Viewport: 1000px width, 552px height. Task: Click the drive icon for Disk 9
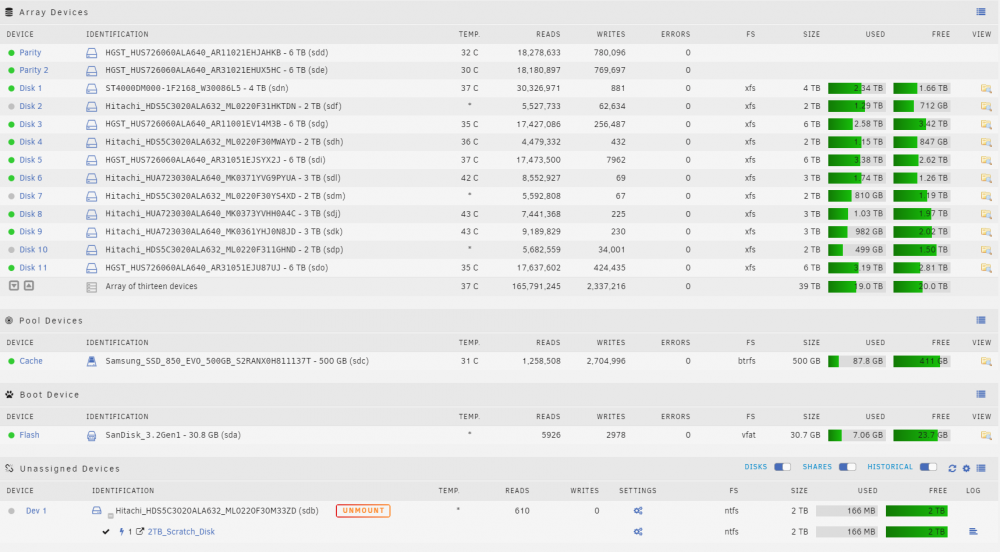click(x=92, y=232)
